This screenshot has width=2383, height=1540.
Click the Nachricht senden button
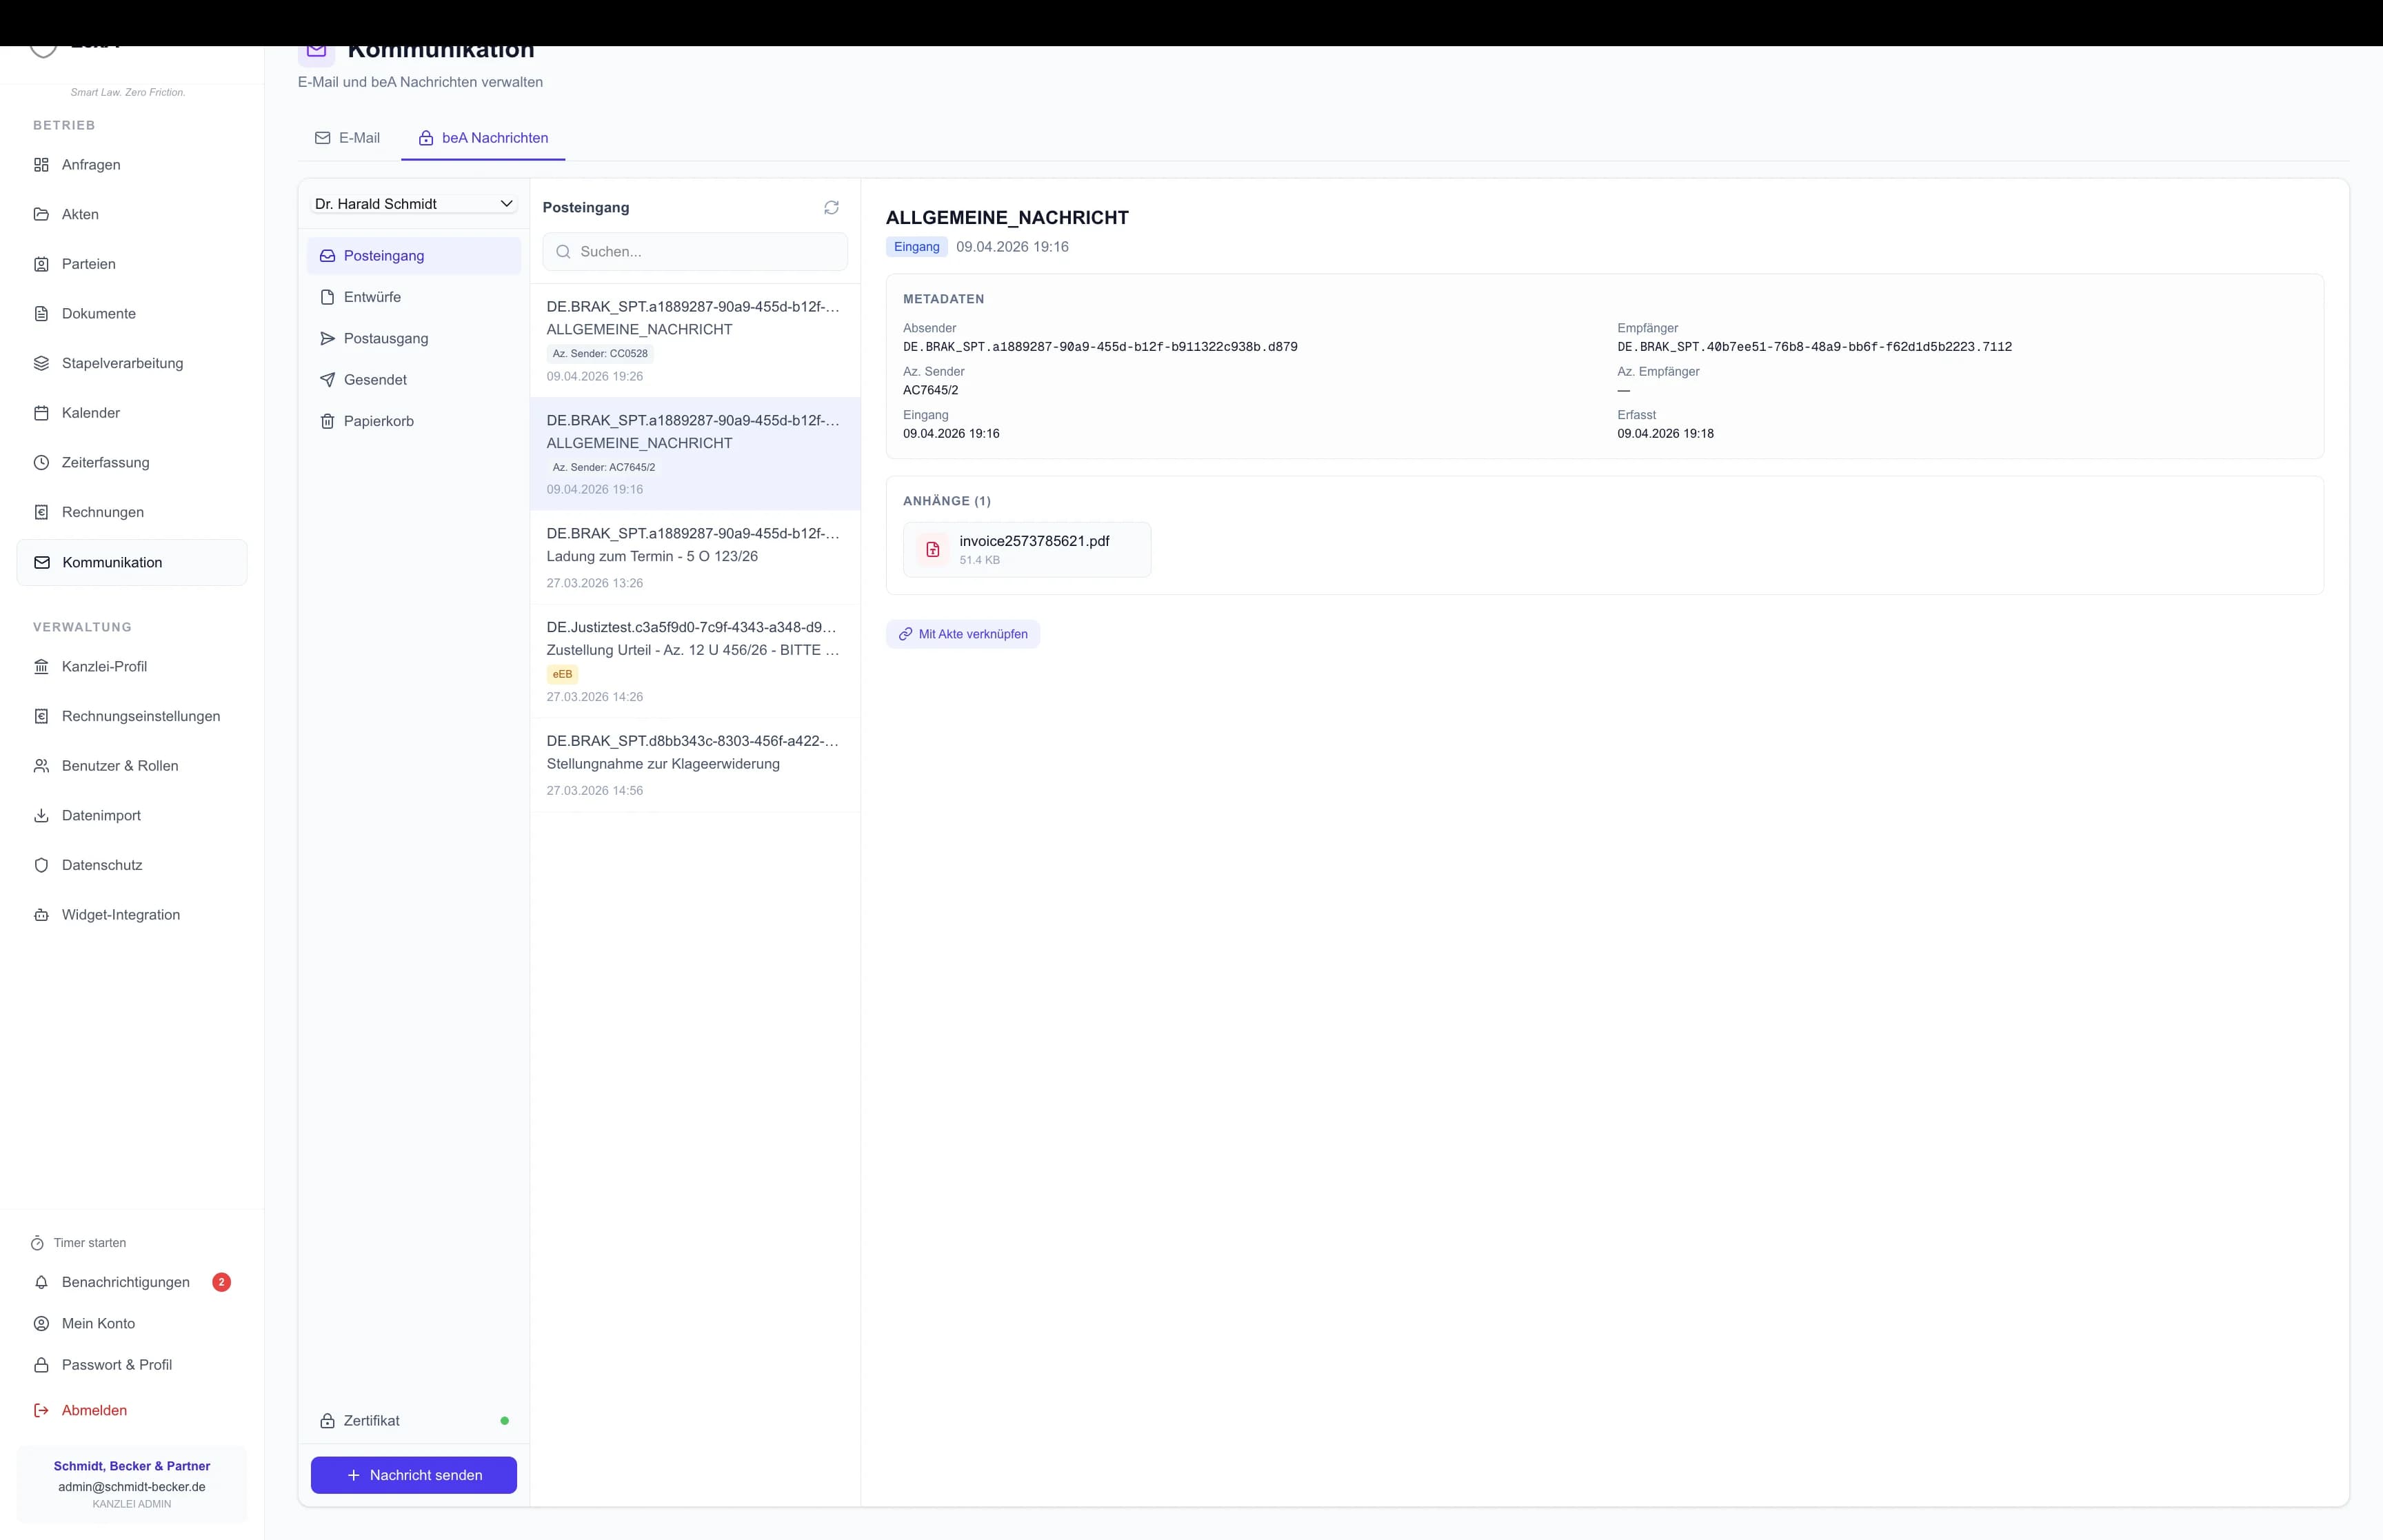point(413,1475)
